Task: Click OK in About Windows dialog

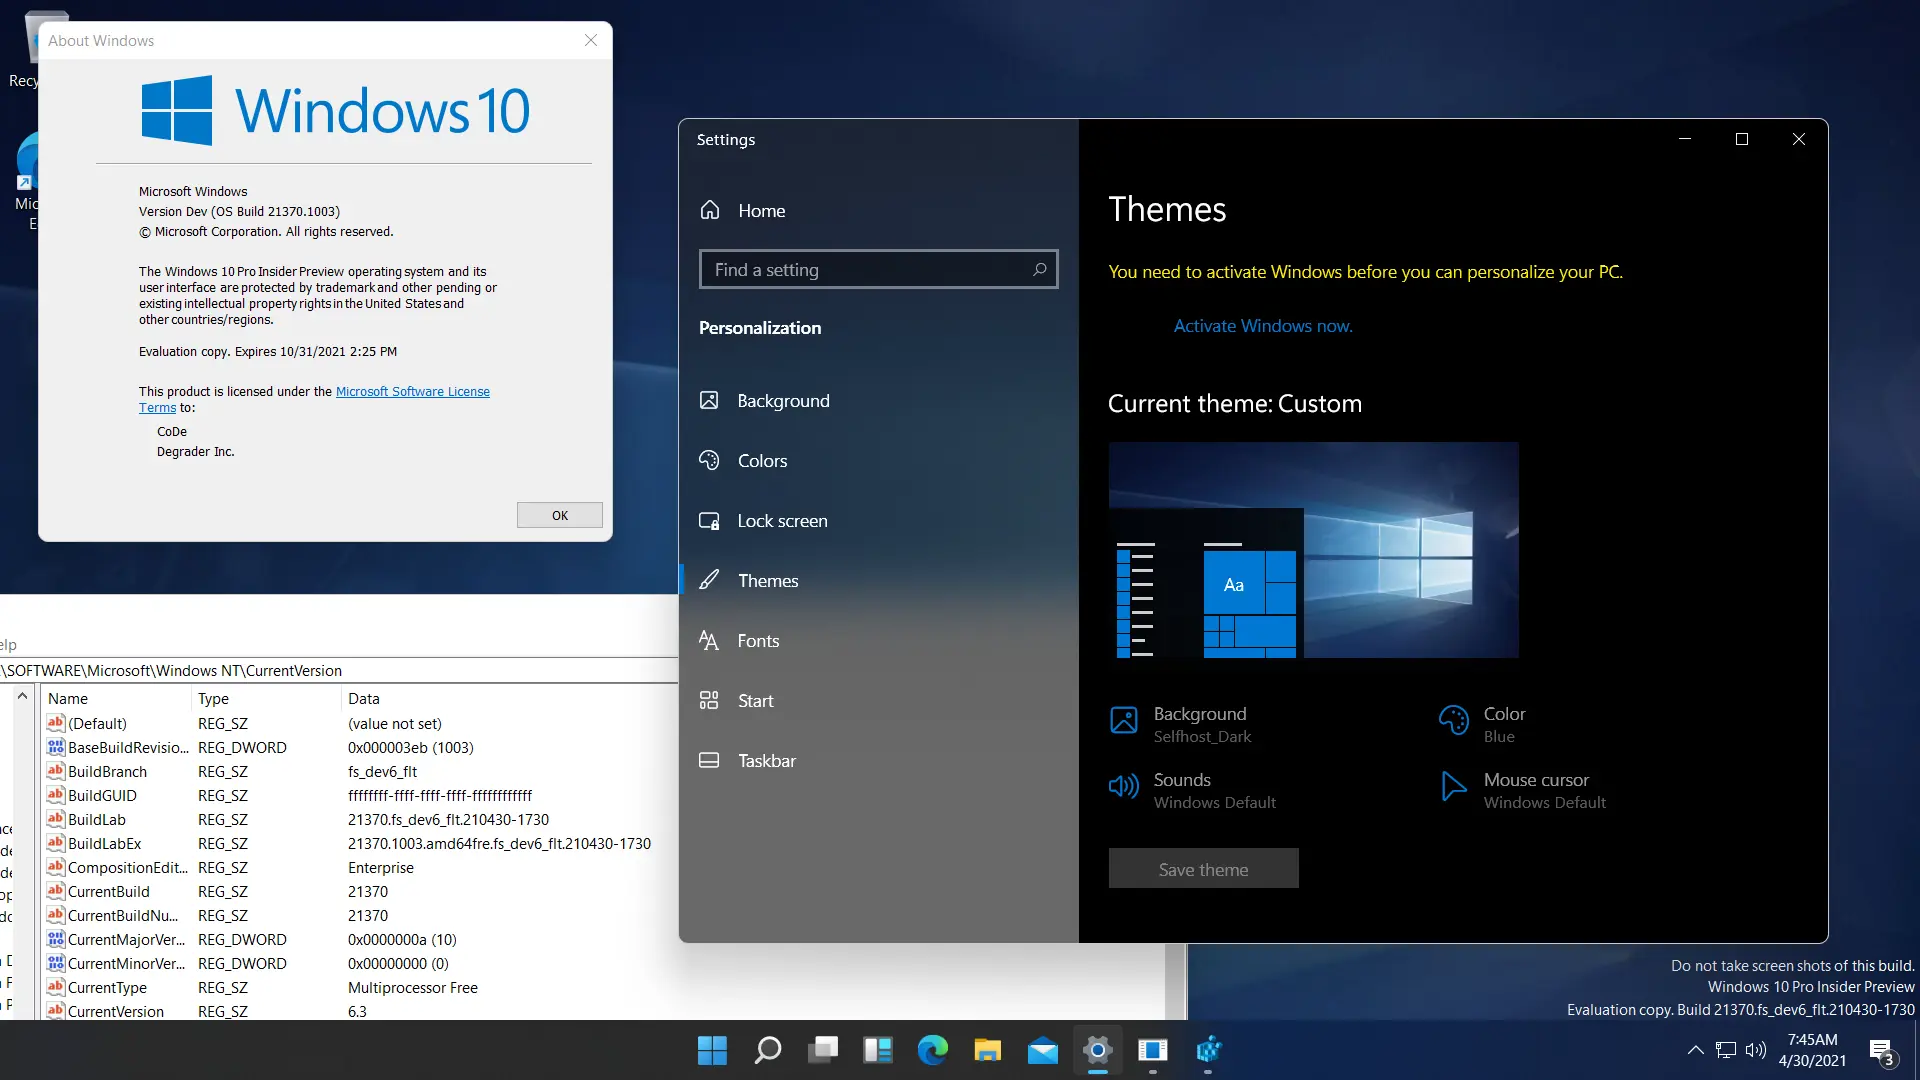Action: [560, 515]
